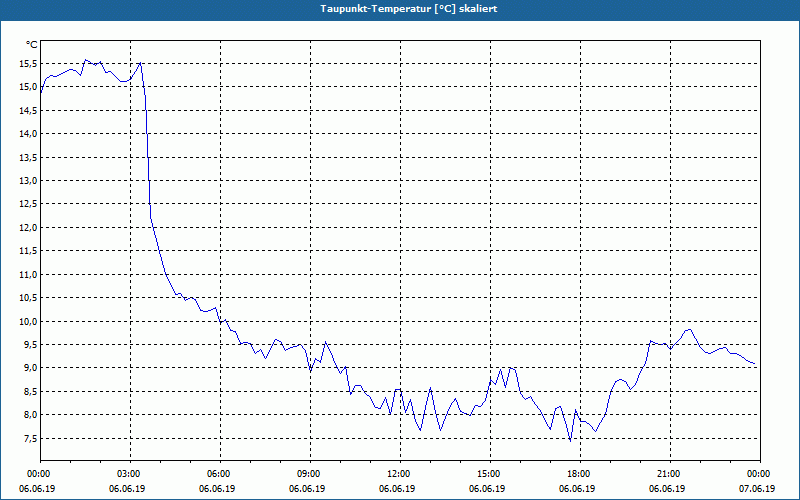Pick the 15:00 x-axis time label

click(487, 474)
